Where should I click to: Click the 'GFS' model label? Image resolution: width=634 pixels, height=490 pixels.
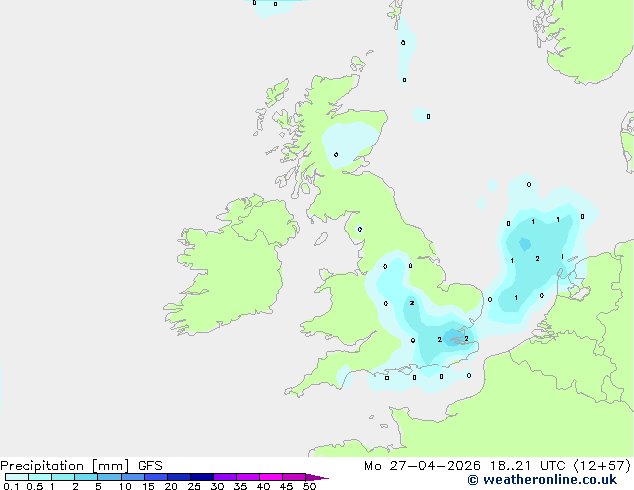tap(150, 466)
